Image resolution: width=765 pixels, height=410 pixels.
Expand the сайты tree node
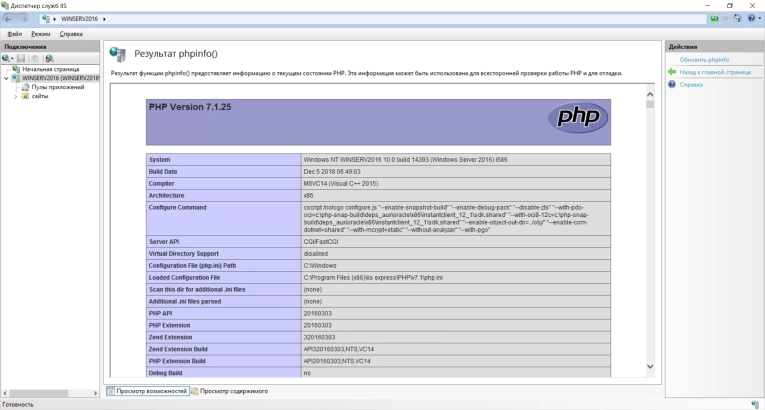pyautogui.click(x=16, y=97)
